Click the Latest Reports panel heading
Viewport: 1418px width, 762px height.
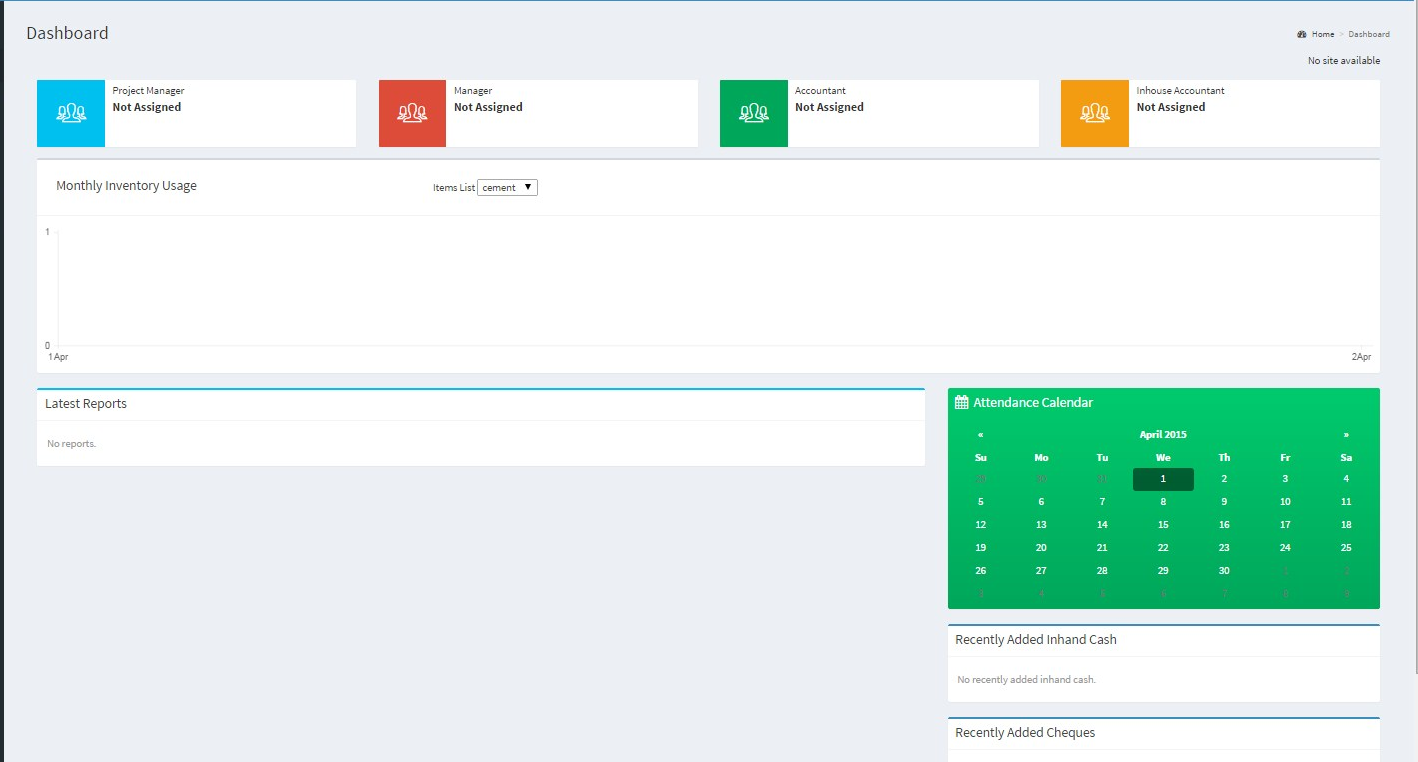[86, 404]
